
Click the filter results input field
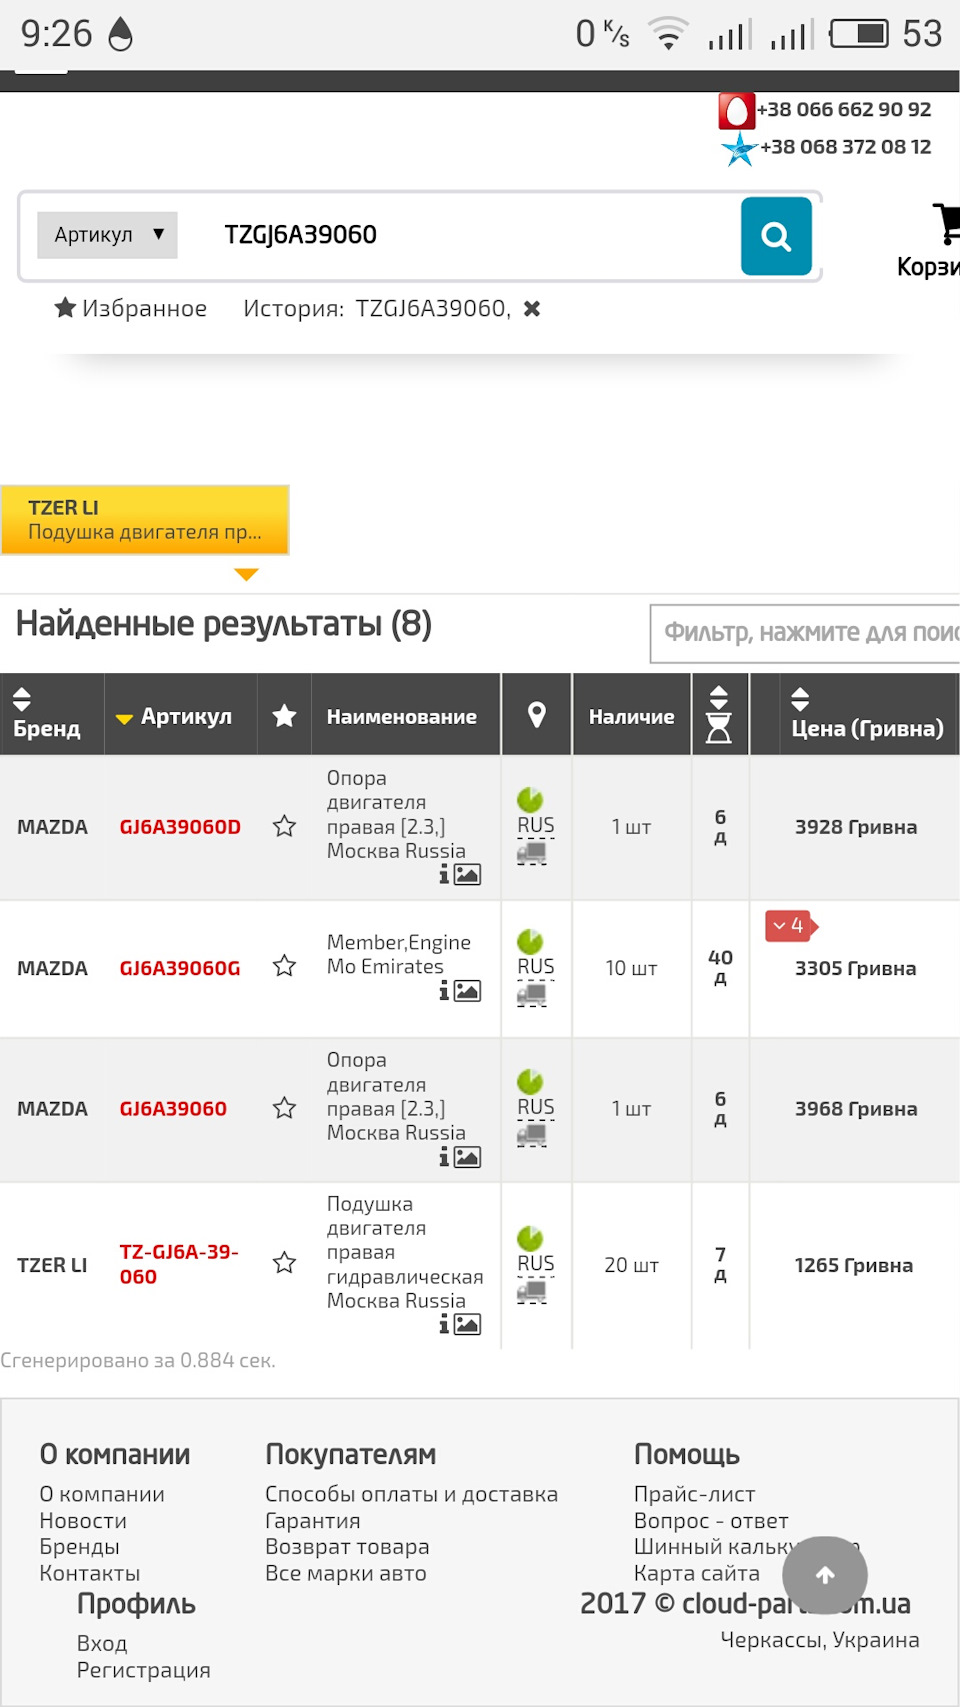tap(805, 633)
